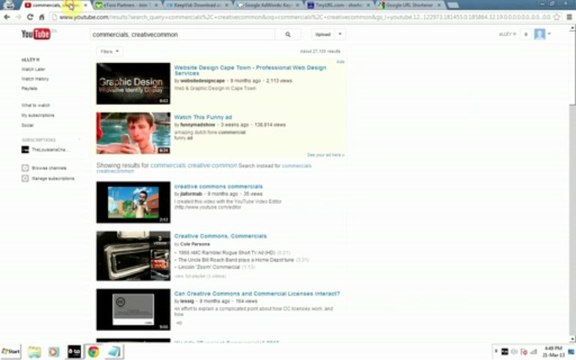Click the boy by pool video thumbnail
The width and height of the screenshot is (576, 360).
click(x=133, y=133)
